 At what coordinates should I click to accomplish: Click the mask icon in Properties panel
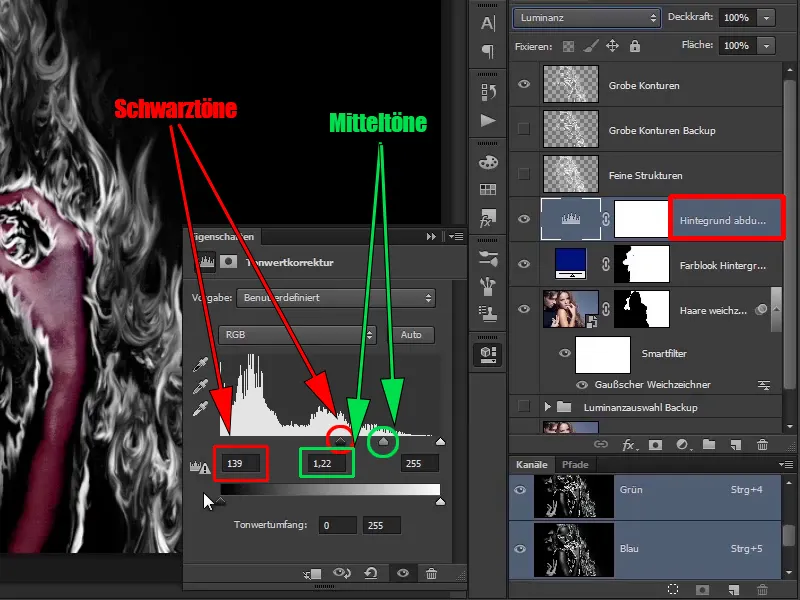point(228,262)
